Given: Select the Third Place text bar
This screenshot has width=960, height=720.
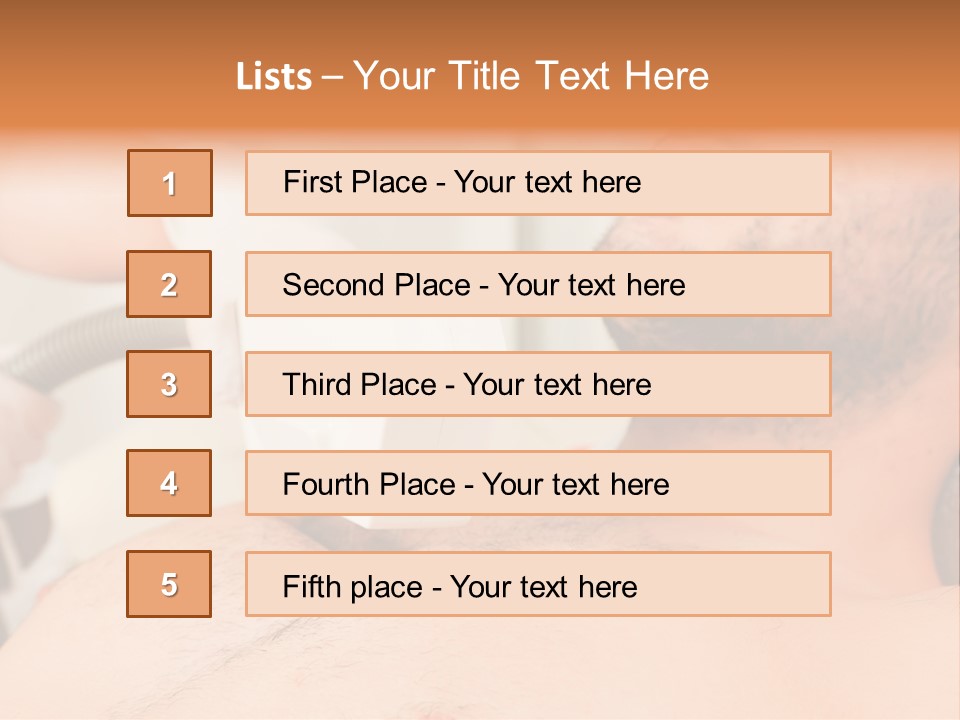Looking at the screenshot, I should tap(538, 384).
